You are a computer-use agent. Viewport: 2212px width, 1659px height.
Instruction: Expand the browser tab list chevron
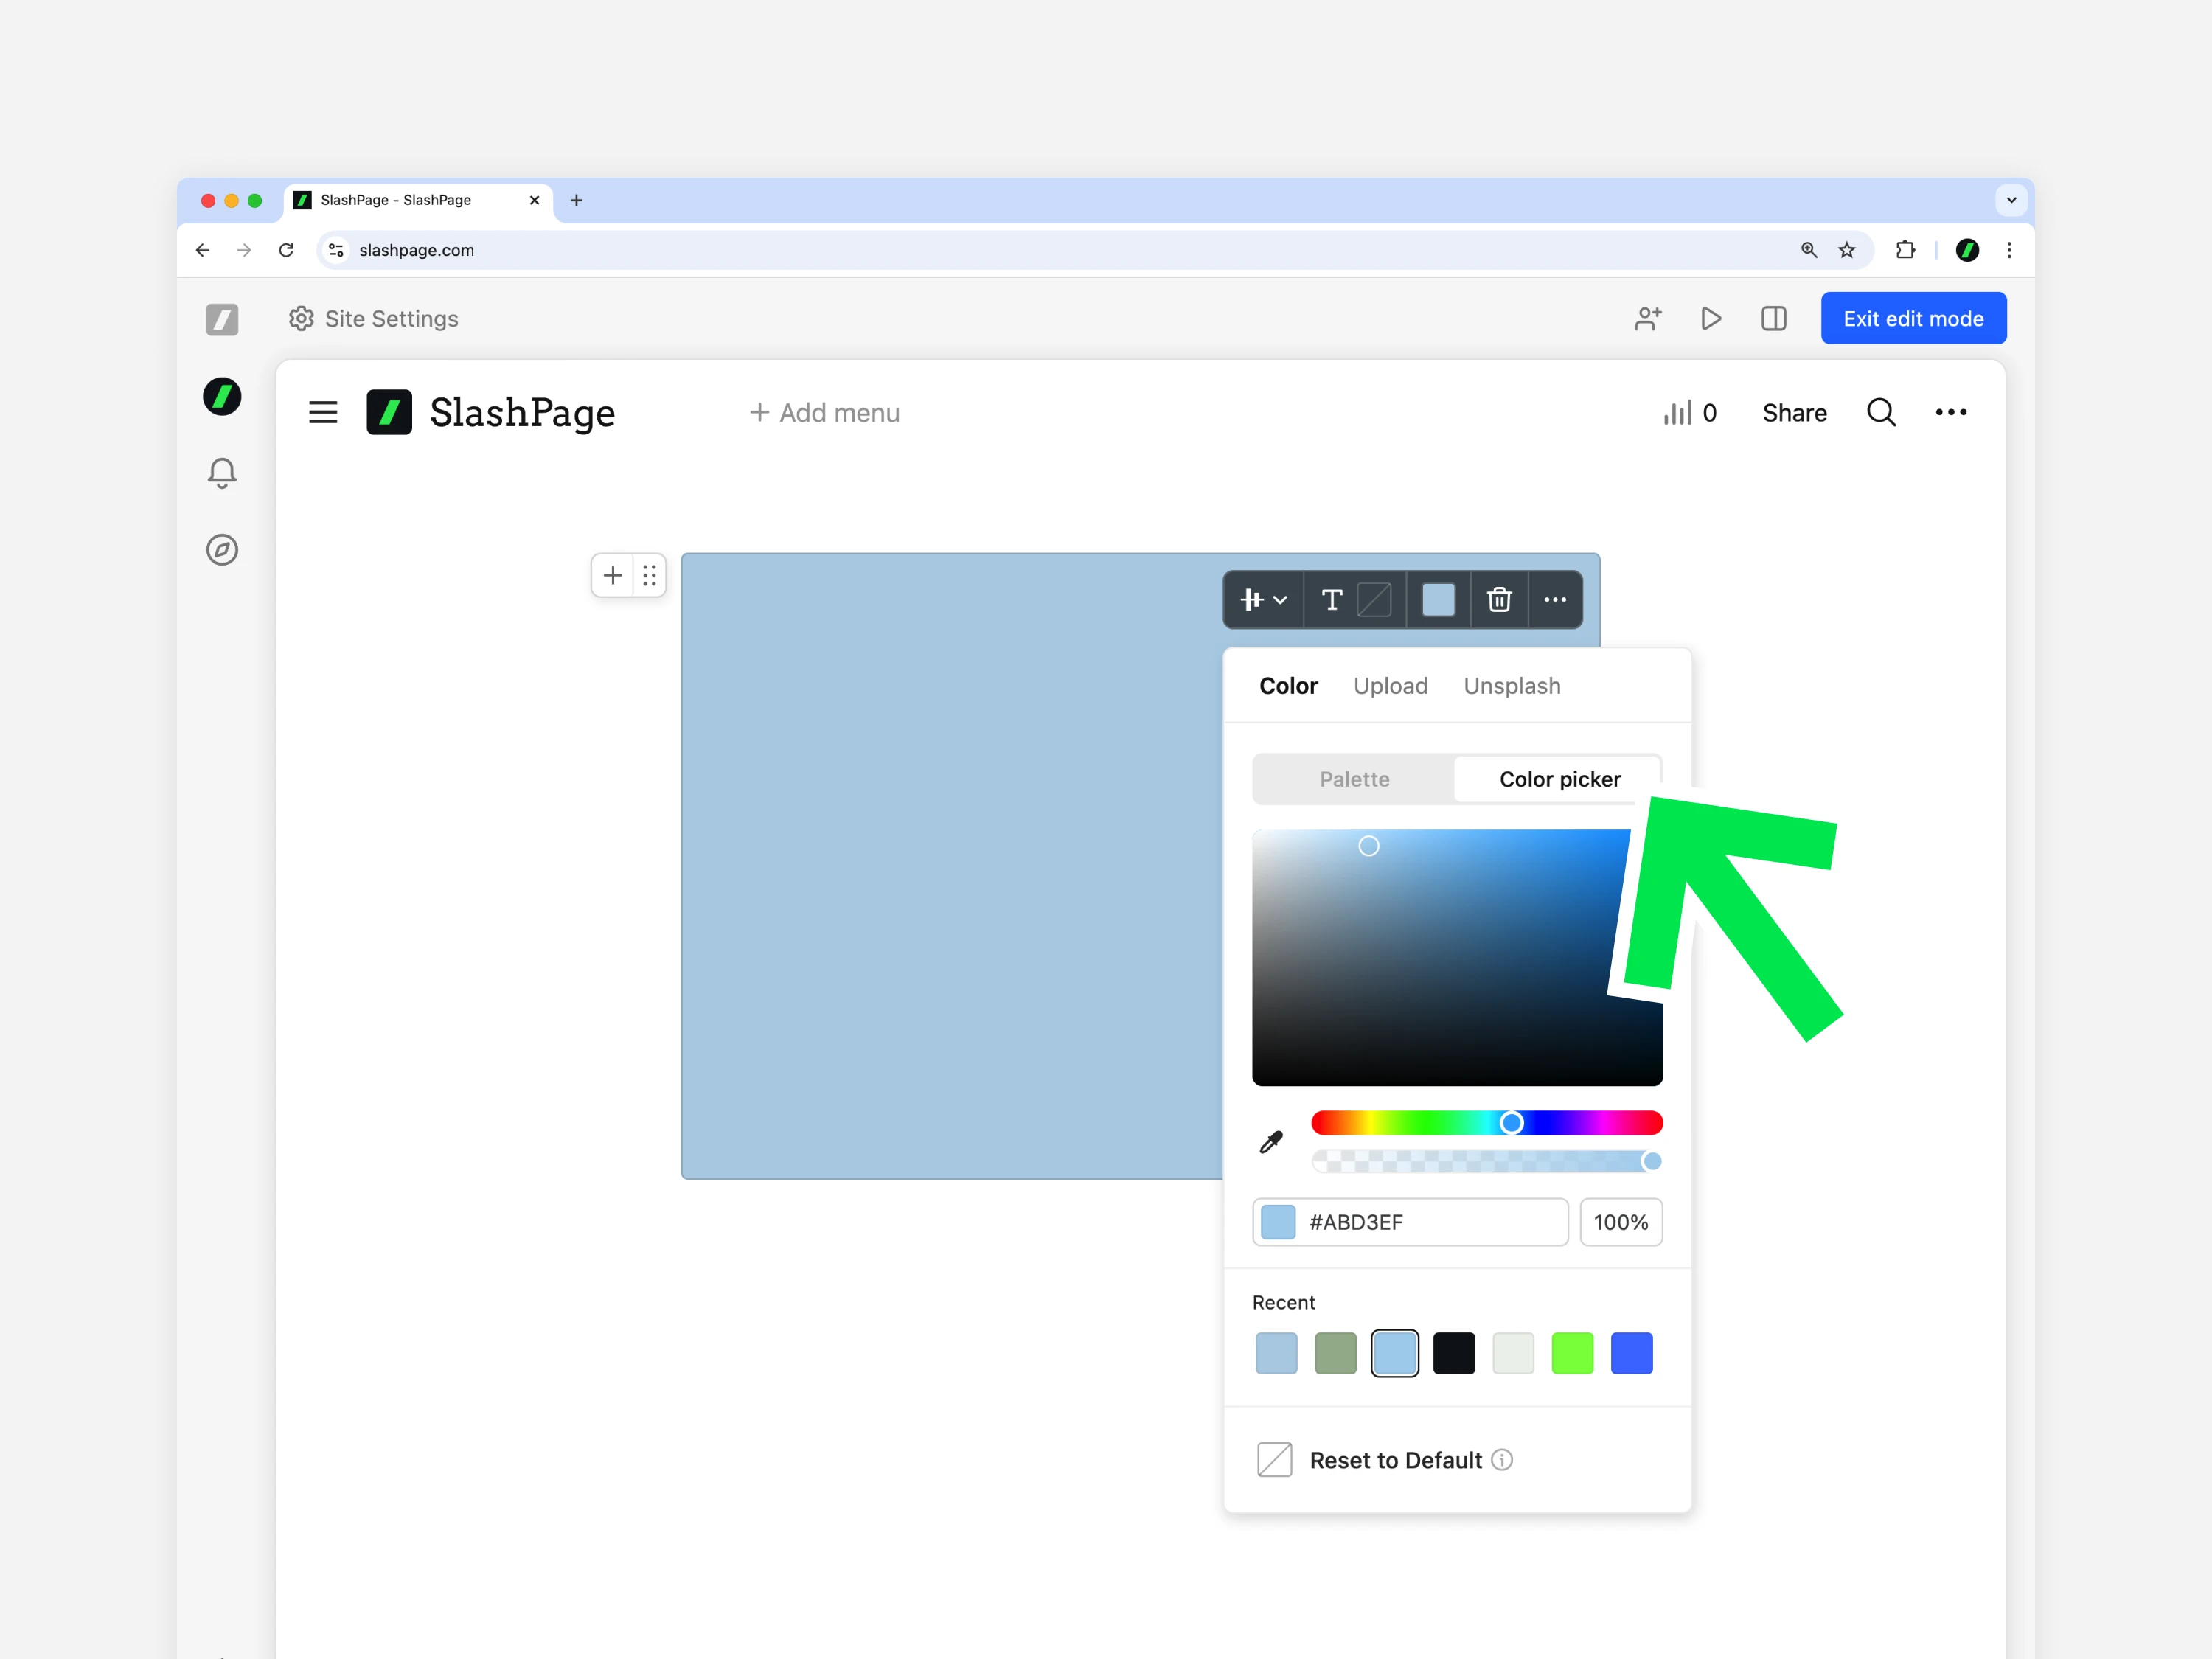click(x=2011, y=200)
